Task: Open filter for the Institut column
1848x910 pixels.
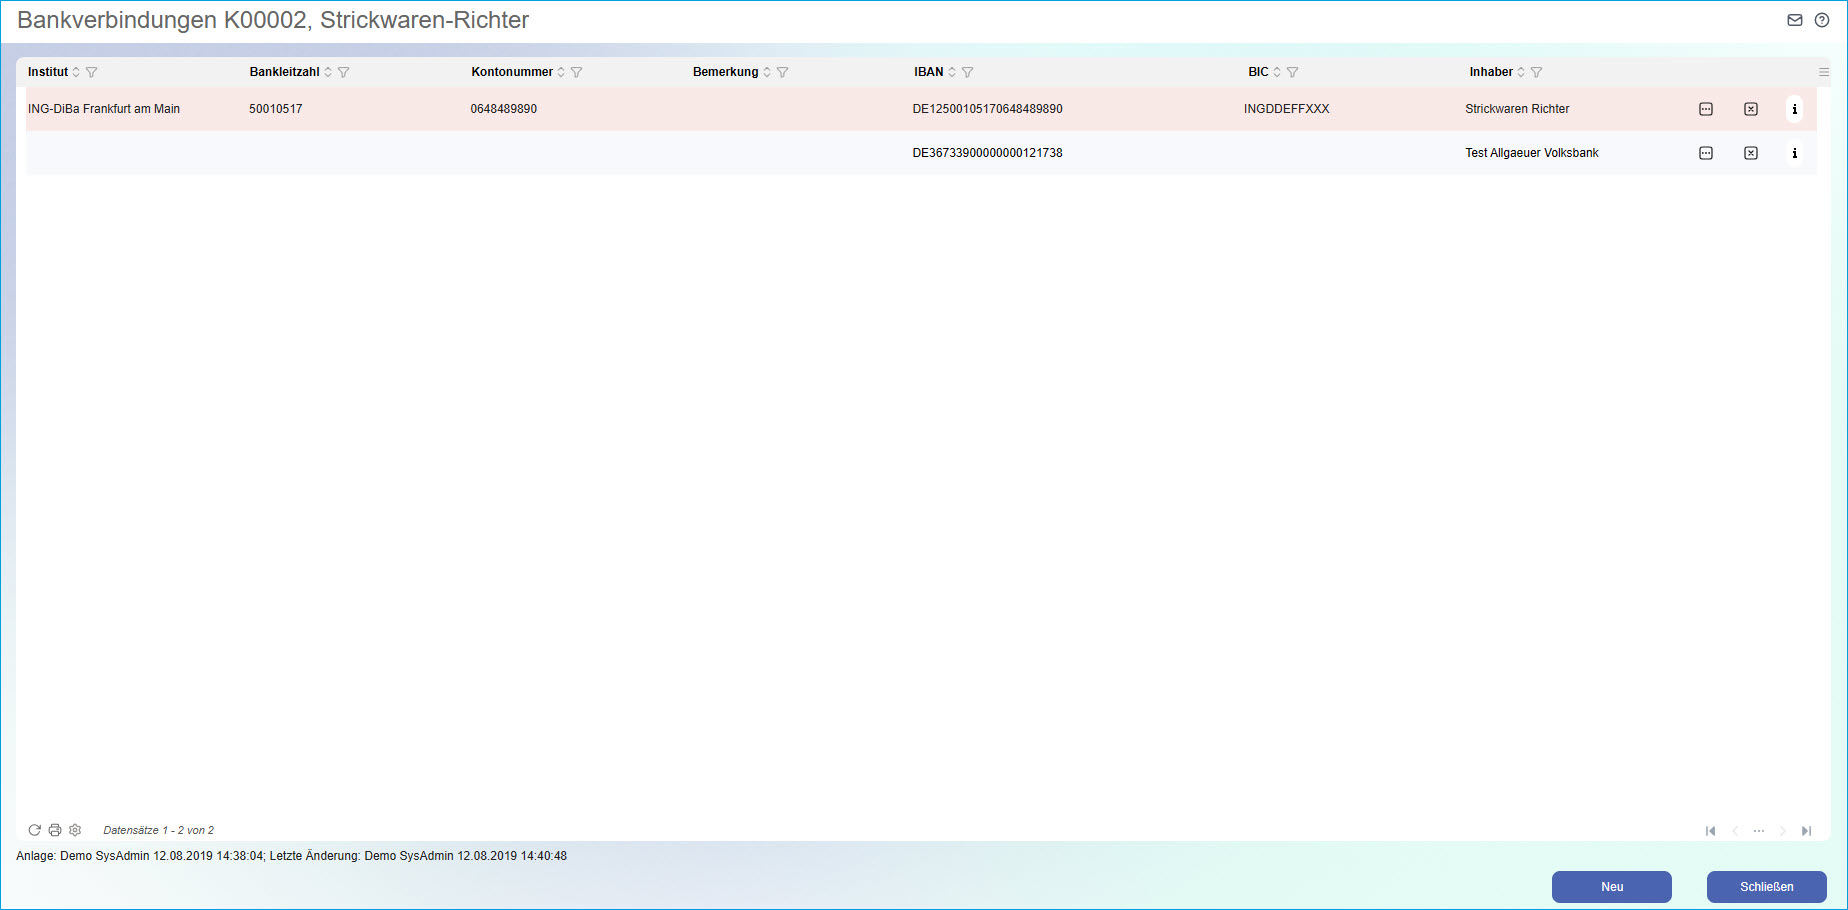Action: [x=92, y=72]
